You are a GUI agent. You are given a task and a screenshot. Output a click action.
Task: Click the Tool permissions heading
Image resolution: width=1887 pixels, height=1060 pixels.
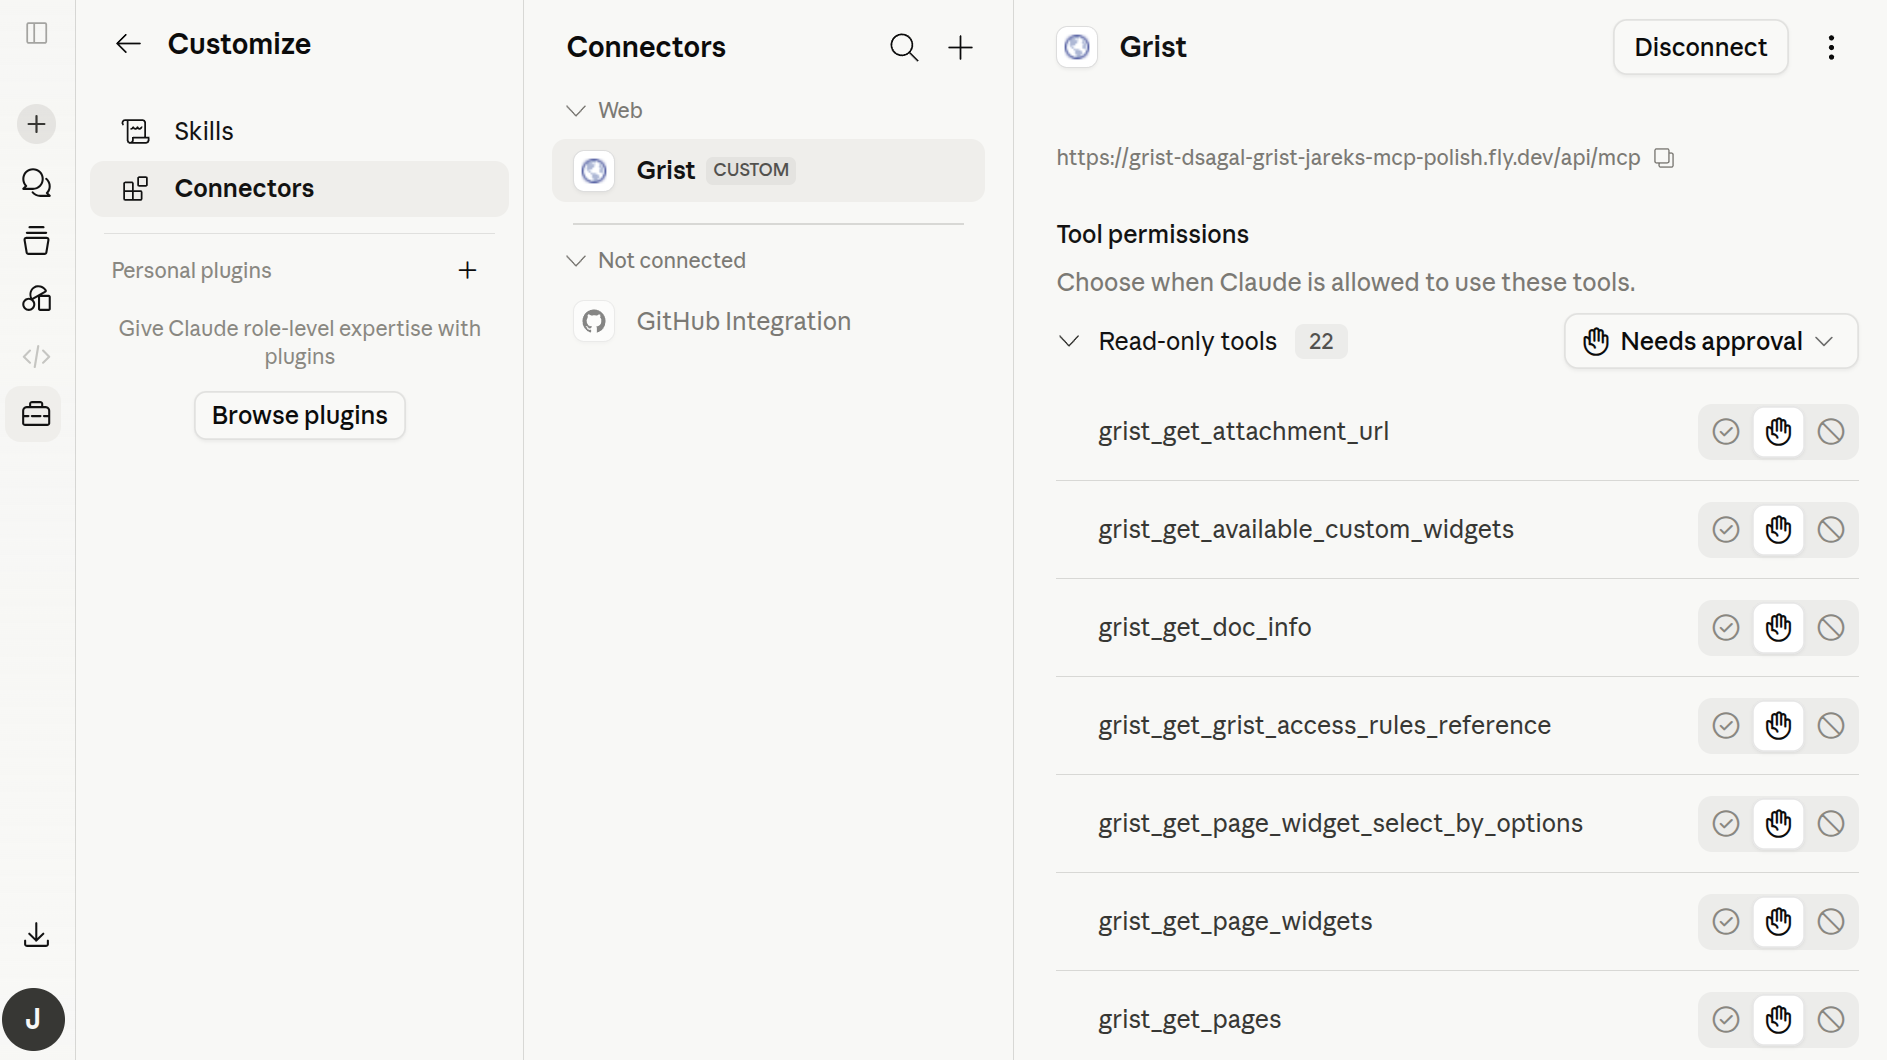1153,234
